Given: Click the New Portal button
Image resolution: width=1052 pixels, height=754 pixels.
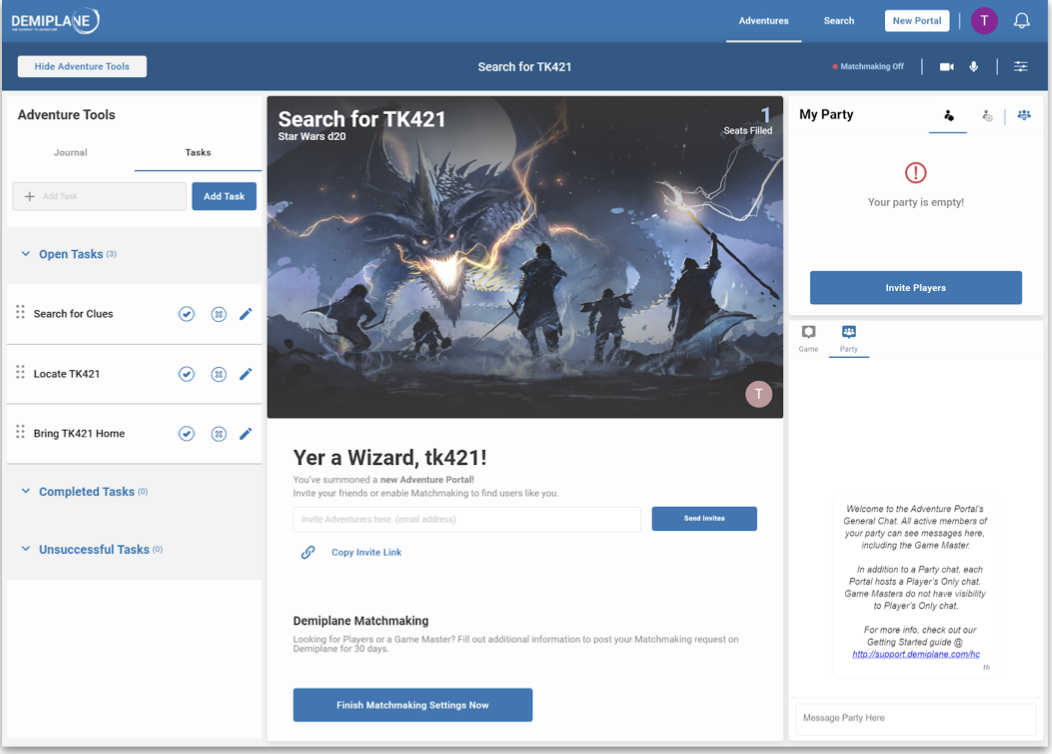Looking at the screenshot, I should [916, 21].
